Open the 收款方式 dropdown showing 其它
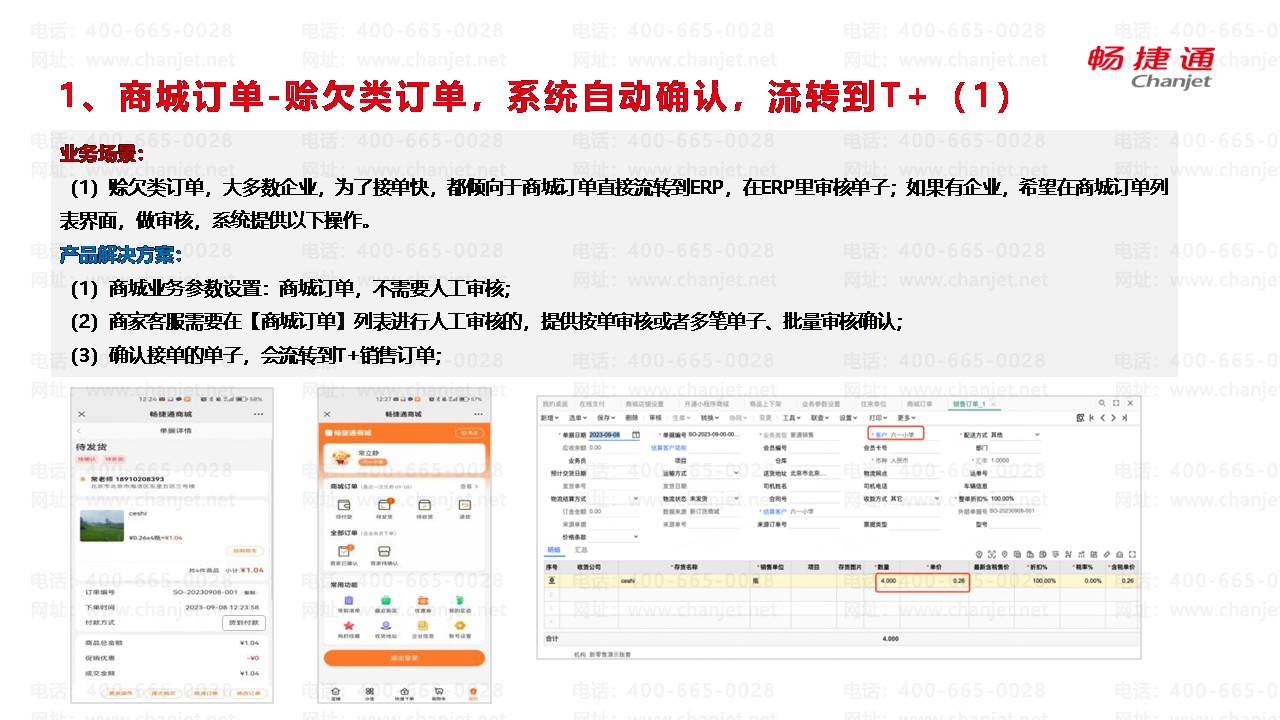 (915, 498)
